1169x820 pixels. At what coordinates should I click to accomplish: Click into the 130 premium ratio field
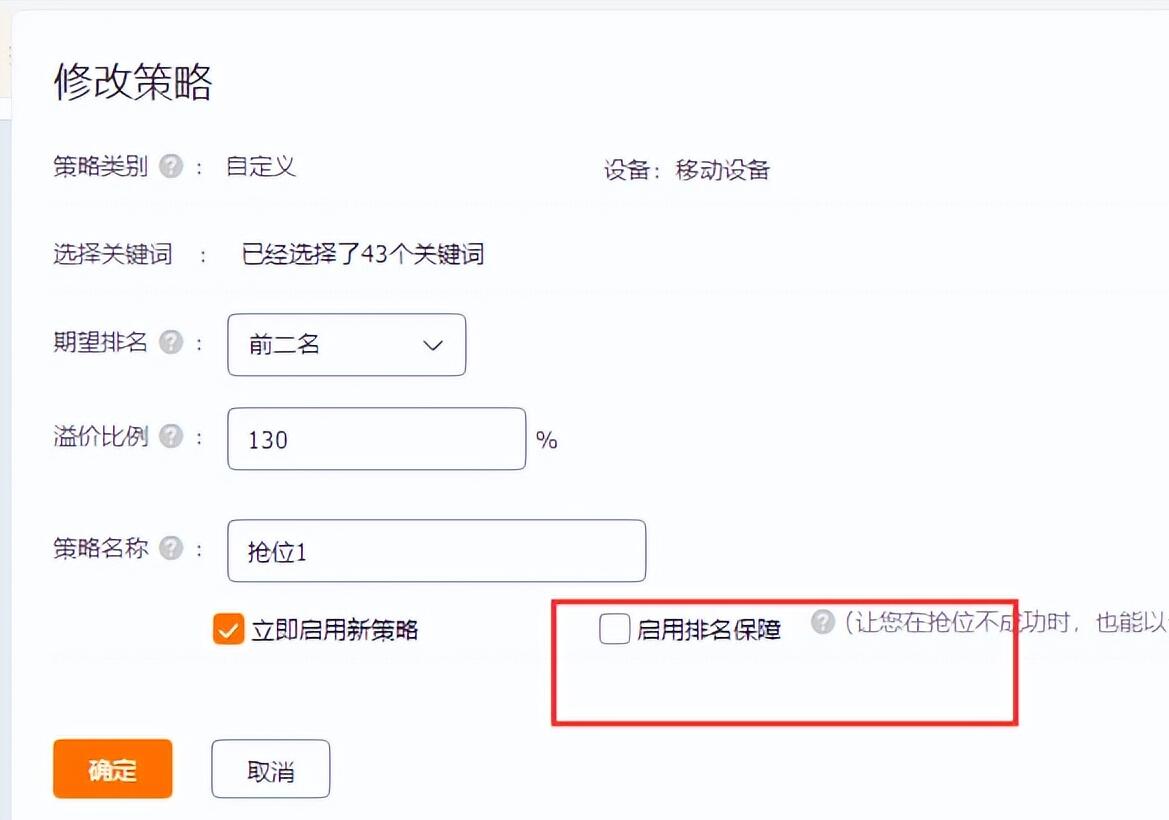[x=376, y=439]
